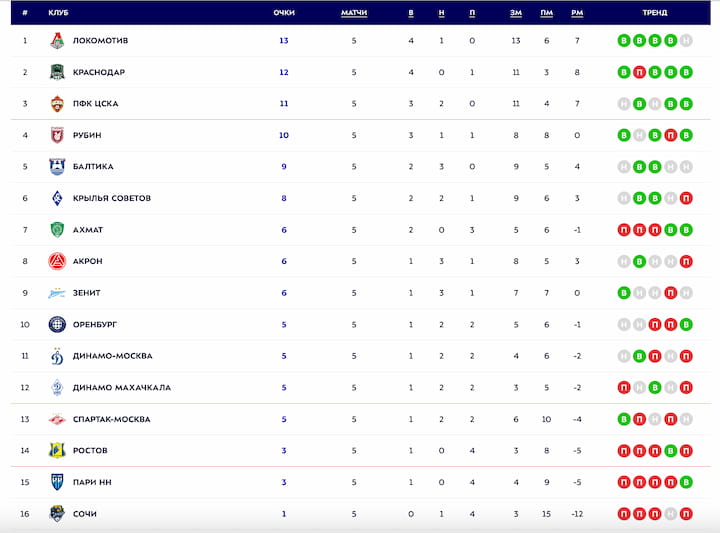Sort by the РМ goal difference header
The width and height of the screenshot is (720, 533).
pos(577,13)
